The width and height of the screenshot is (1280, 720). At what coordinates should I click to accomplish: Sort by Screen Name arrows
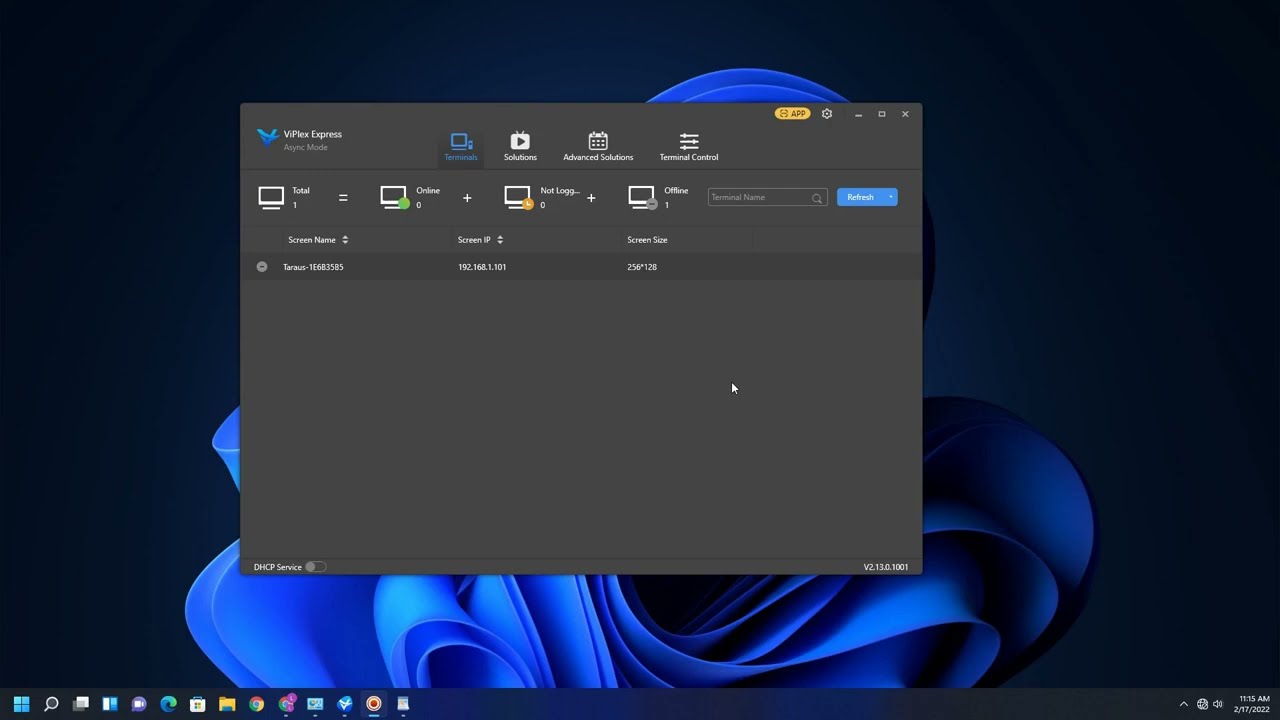tap(345, 240)
